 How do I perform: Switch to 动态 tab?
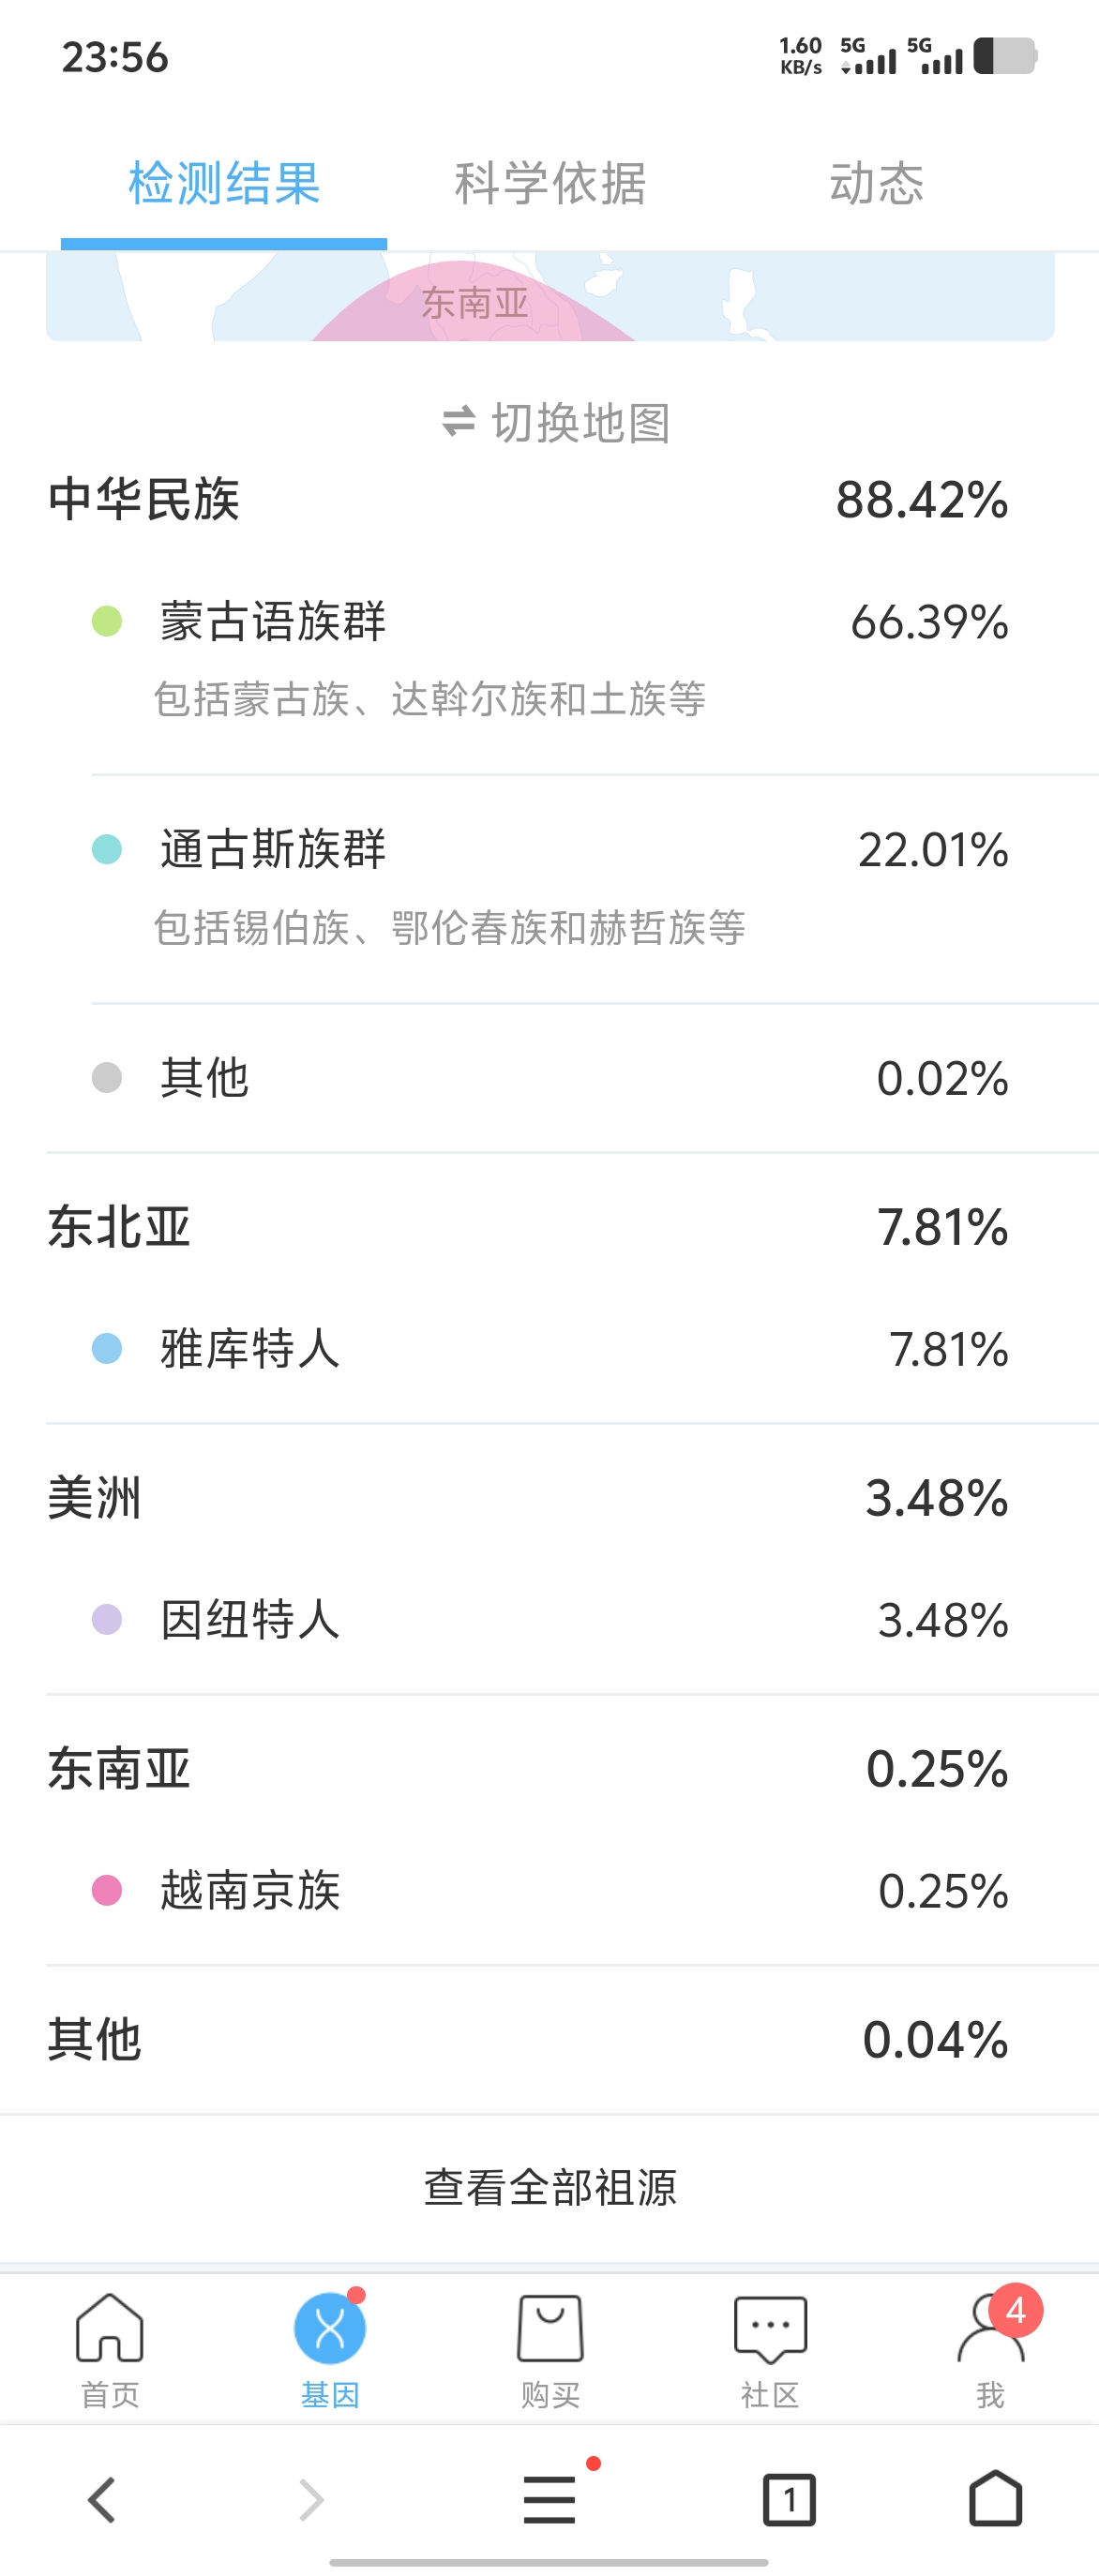pos(877,184)
